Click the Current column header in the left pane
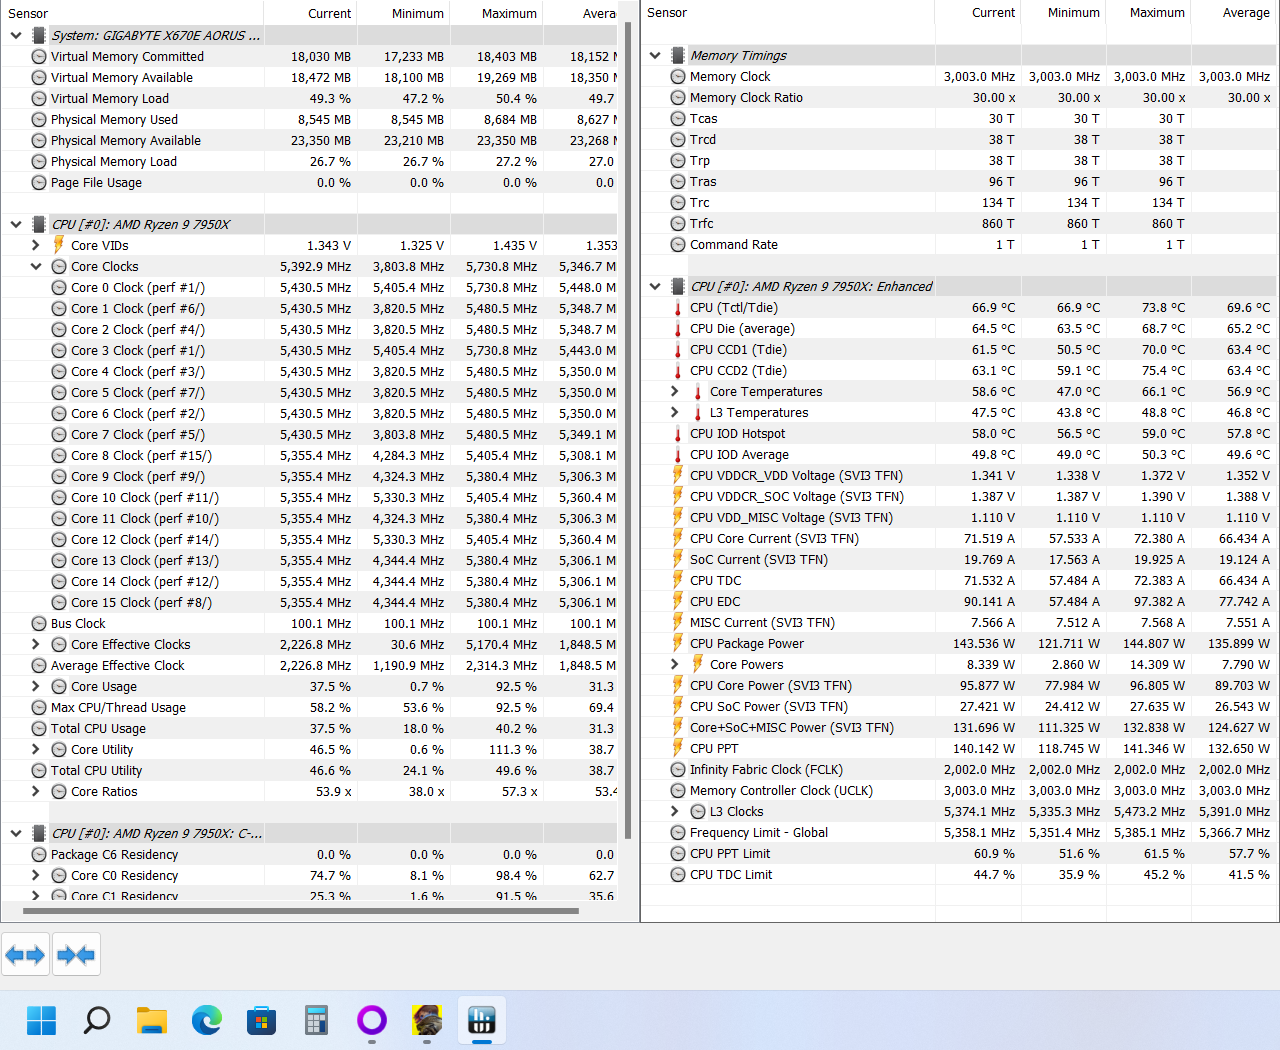The image size is (1280, 1050). [311, 13]
